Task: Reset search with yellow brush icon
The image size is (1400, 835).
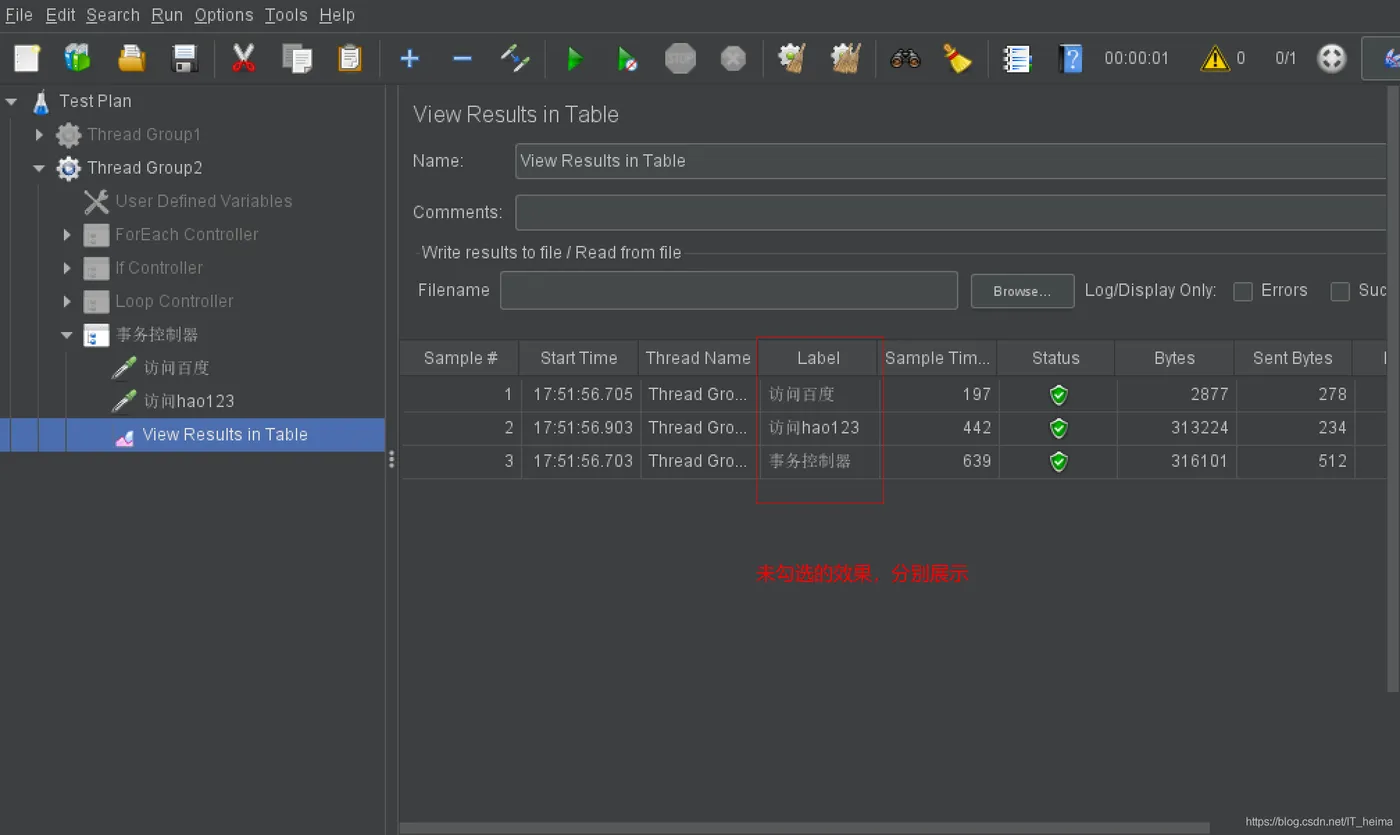Action: pos(958,58)
